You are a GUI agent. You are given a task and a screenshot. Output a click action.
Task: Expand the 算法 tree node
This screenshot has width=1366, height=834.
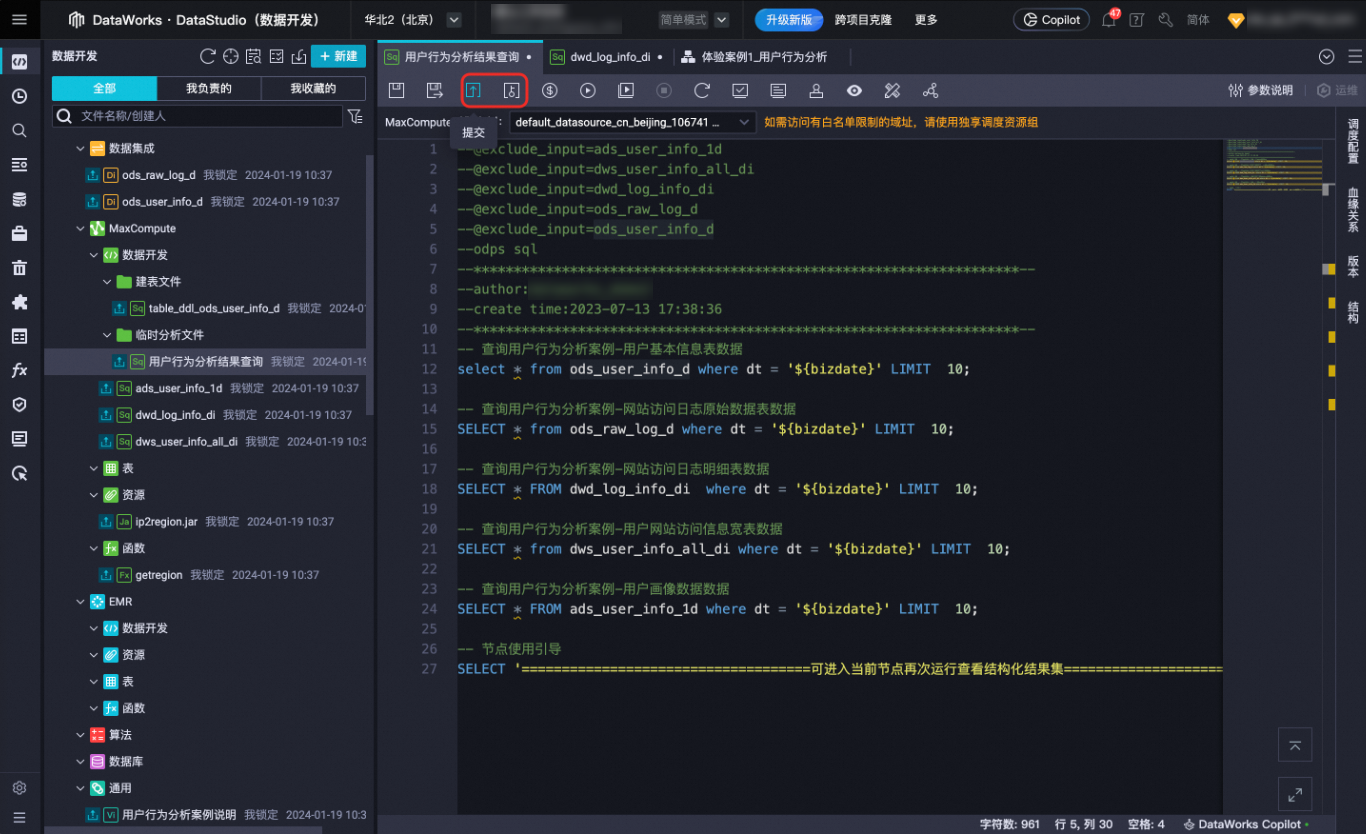(81, 735)
